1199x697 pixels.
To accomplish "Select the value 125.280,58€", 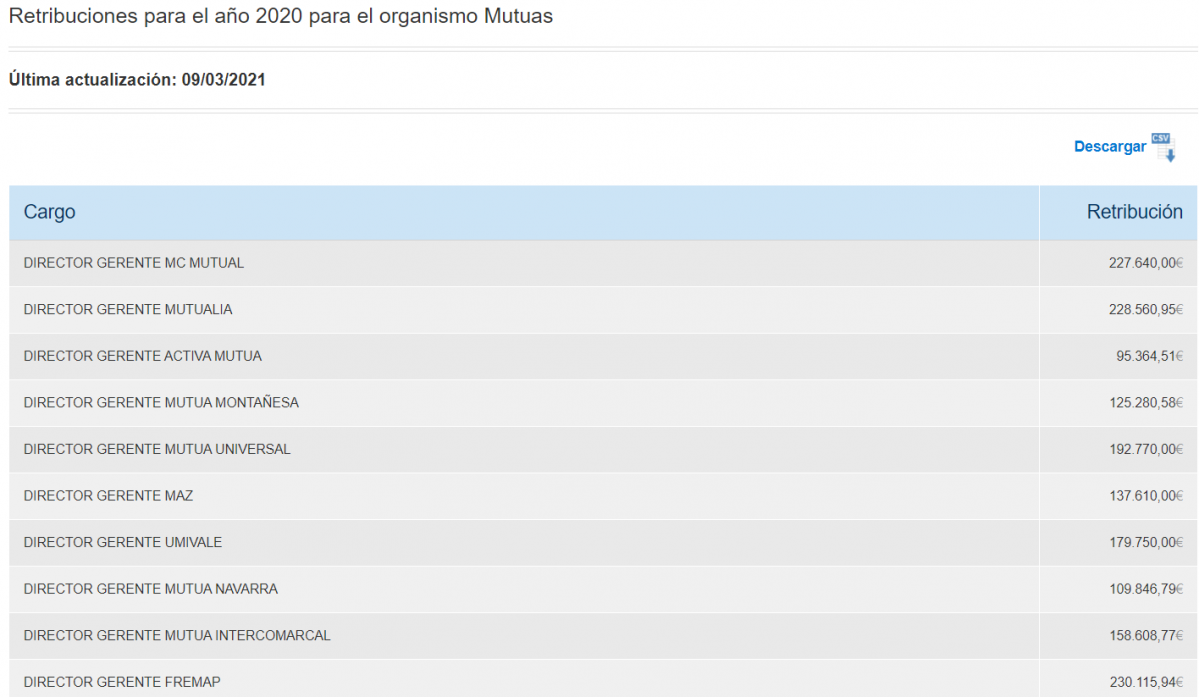I will pyautogui.click(x=1145, y=403).
